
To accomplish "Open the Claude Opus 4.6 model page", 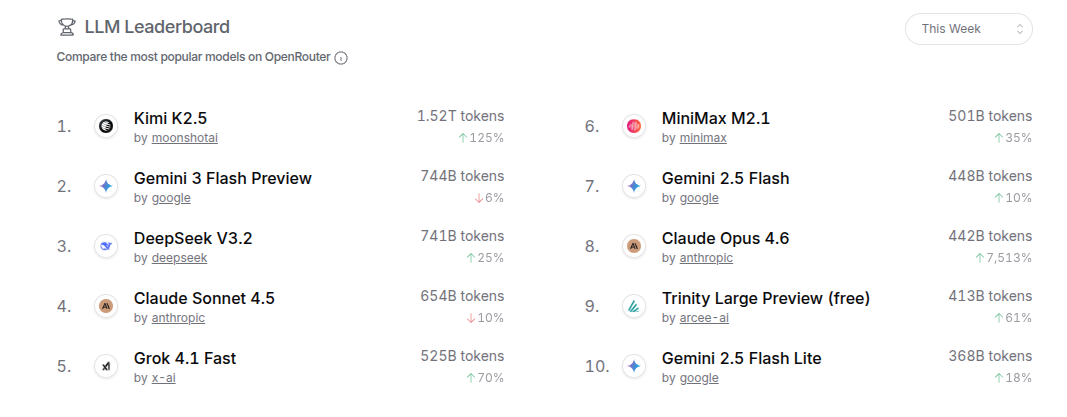I will (725, 238).
